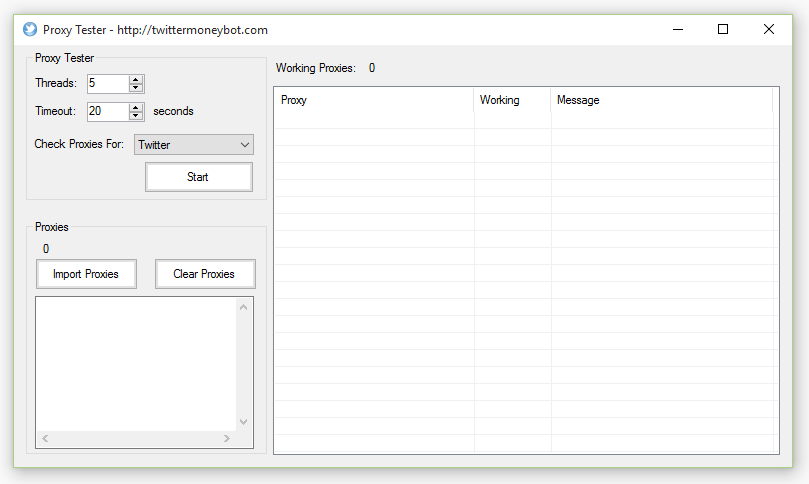Image resolution: width=809 pixels, height=484 pixels.
Task: Minimize the Proxy Tester window
Action: [678, 29]
